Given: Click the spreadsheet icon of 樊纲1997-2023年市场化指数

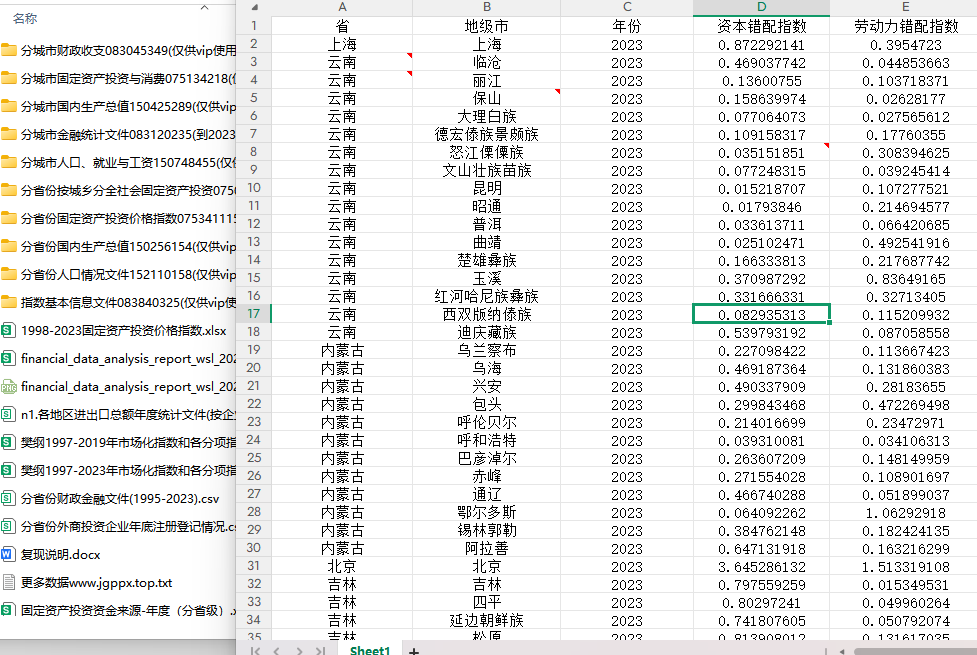Looking at the screenshot, I should (8, 471).
